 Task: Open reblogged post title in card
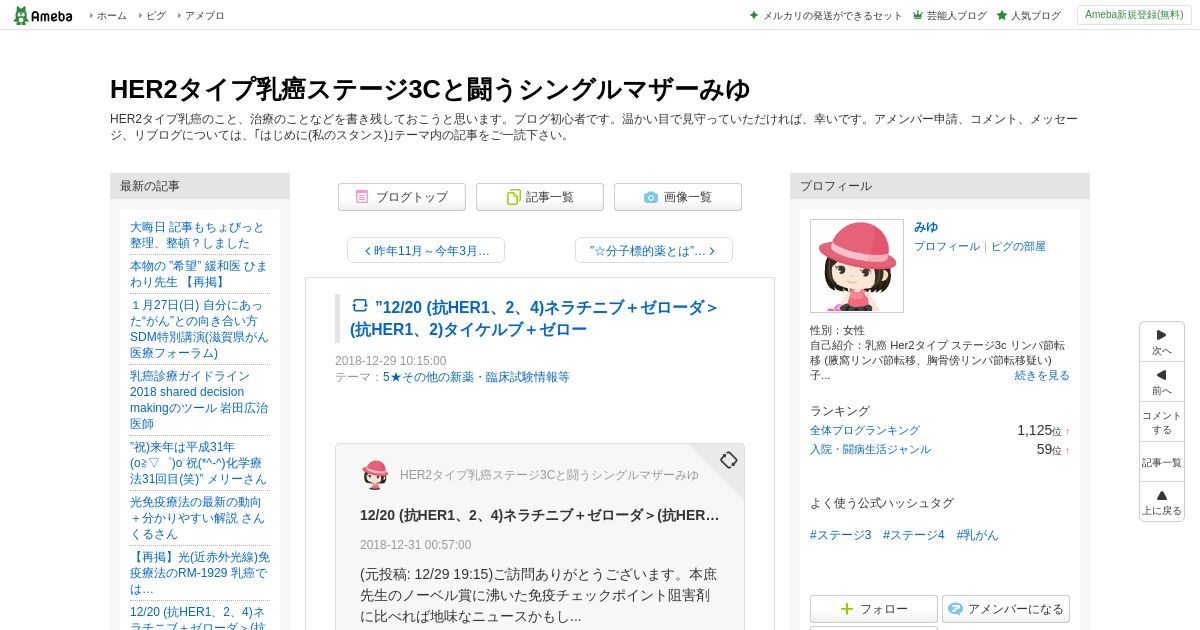(540, 515)
